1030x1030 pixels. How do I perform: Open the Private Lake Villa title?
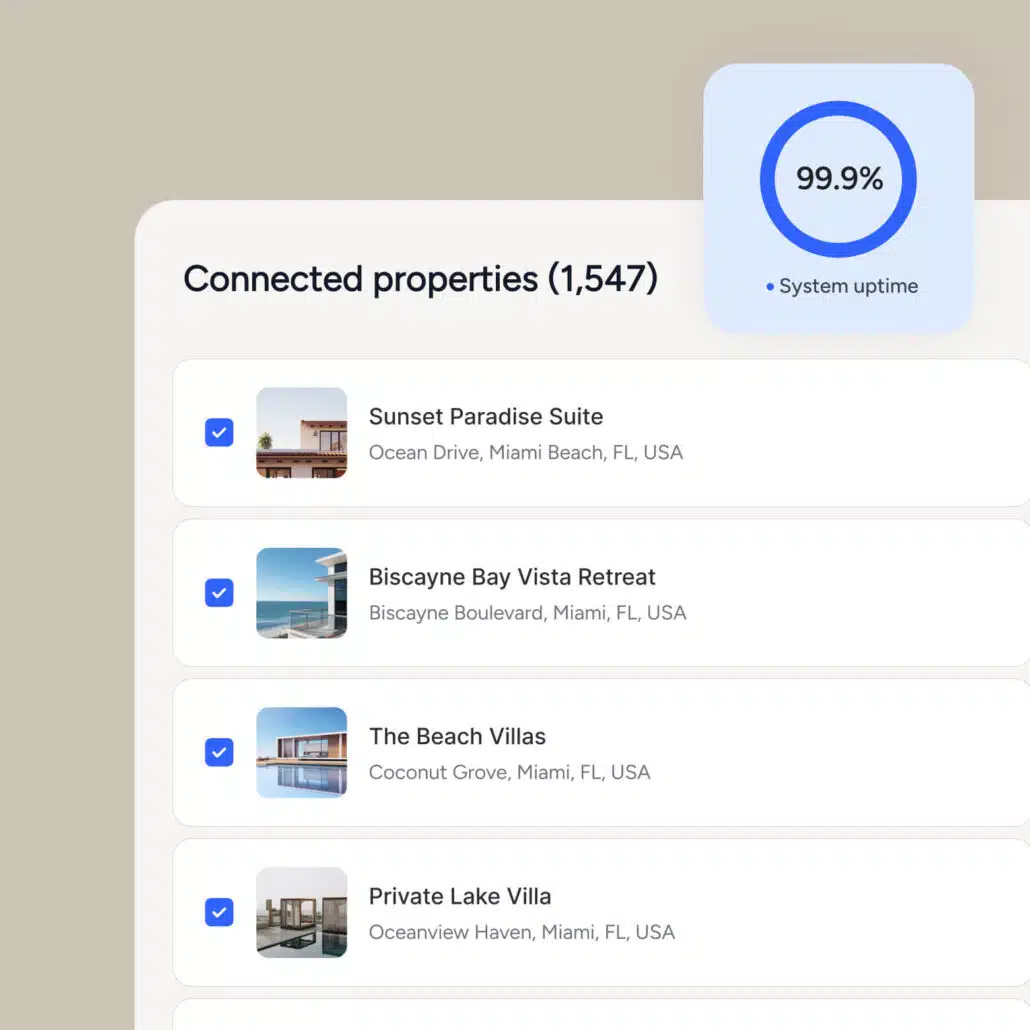[x=460, y=896]
